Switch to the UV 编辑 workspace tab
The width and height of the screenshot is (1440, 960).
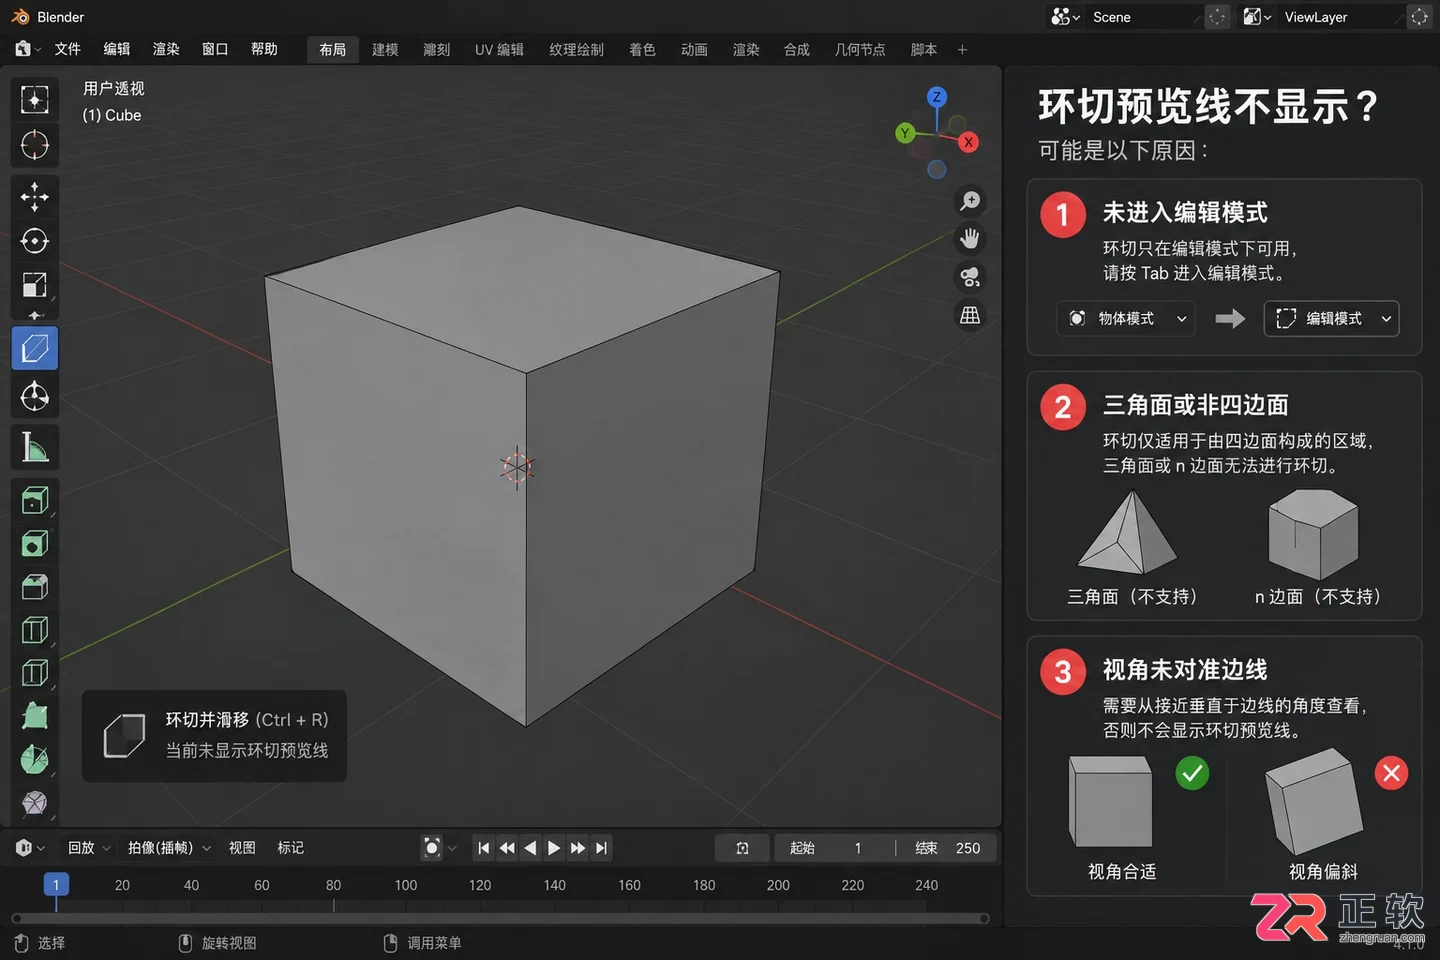tap(499, 50)
